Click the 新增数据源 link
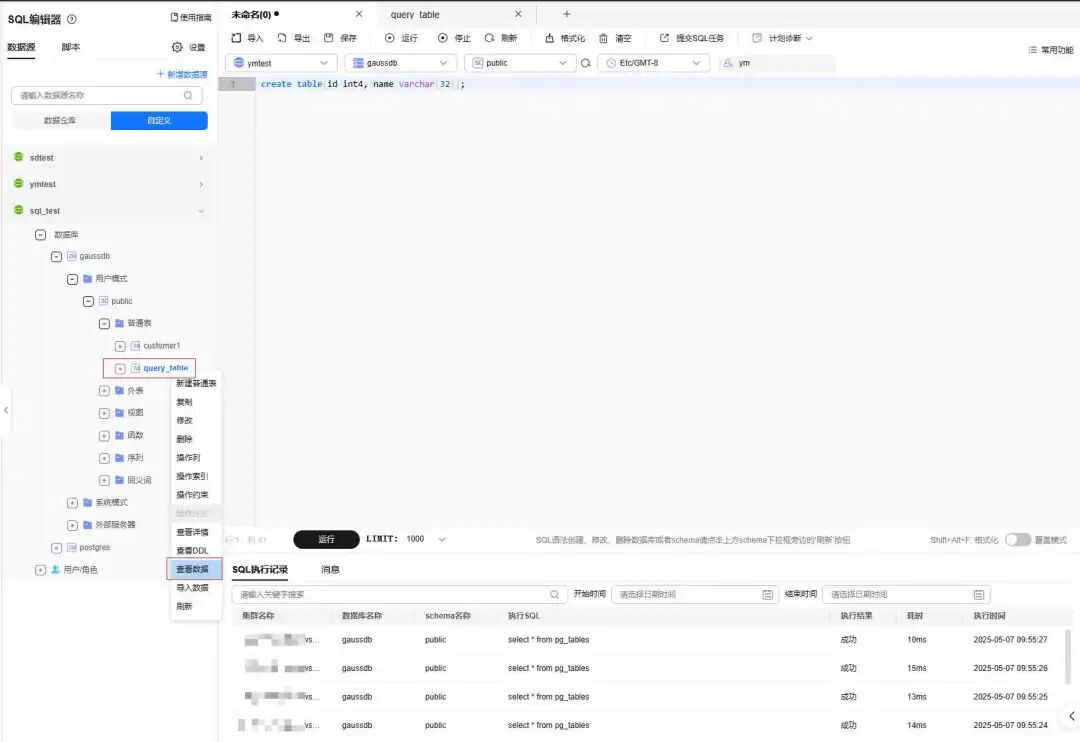Viewport: 1080px width, 742px height. [182, 74]
